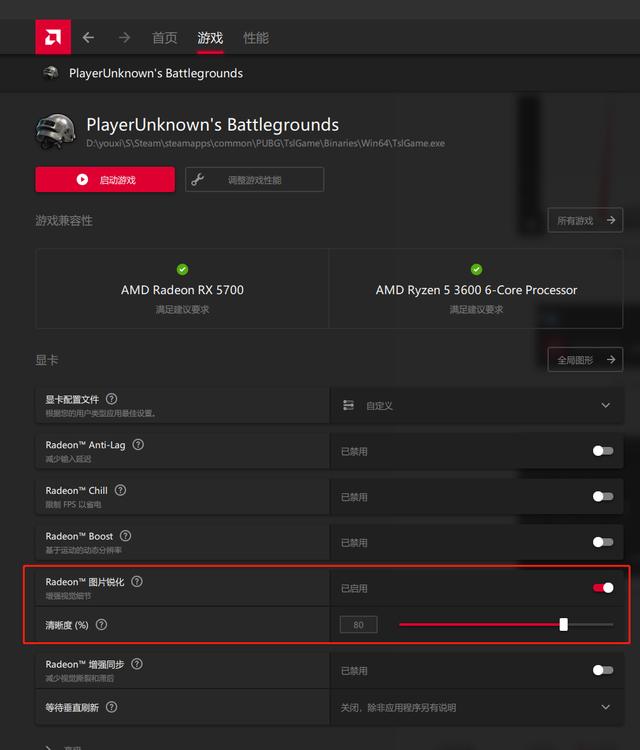640x750 pixels.
Task: Click the red 启动游戏 button
Action: tap(105, 180)
